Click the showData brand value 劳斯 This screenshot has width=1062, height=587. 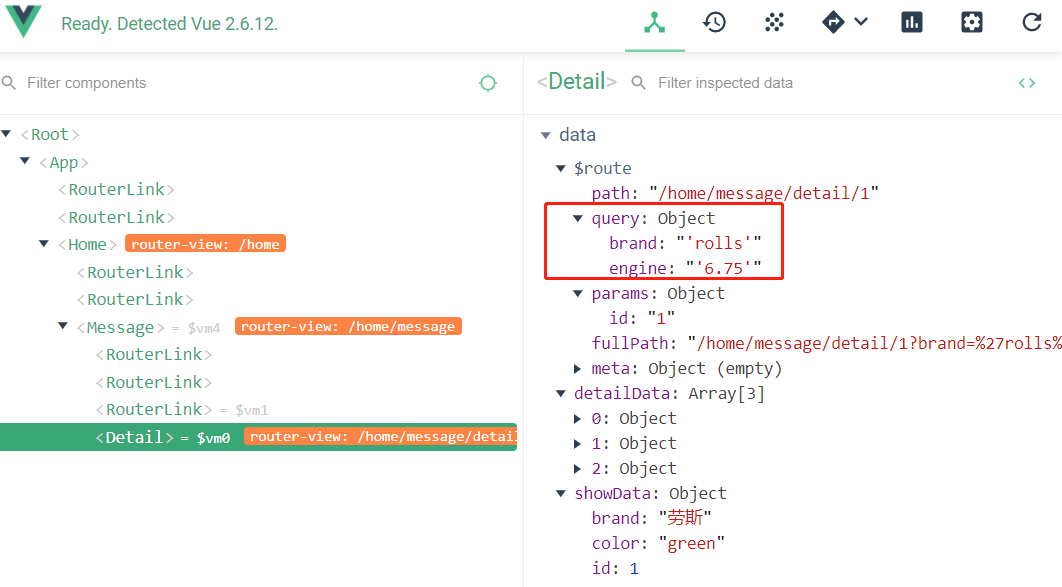point(685,518)
